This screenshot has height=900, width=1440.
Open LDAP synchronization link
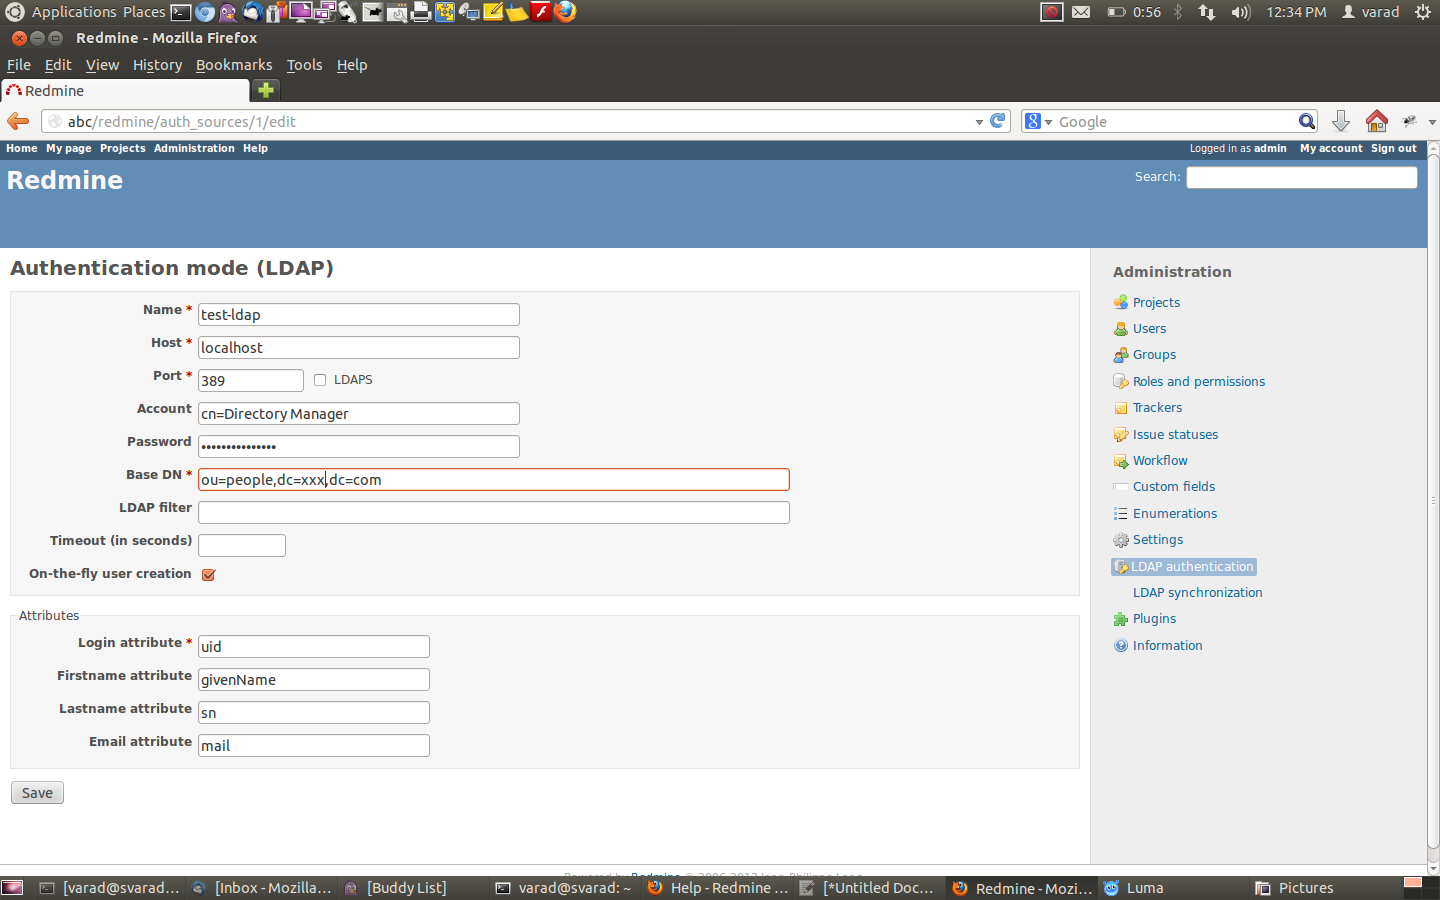coord(1197,593)
